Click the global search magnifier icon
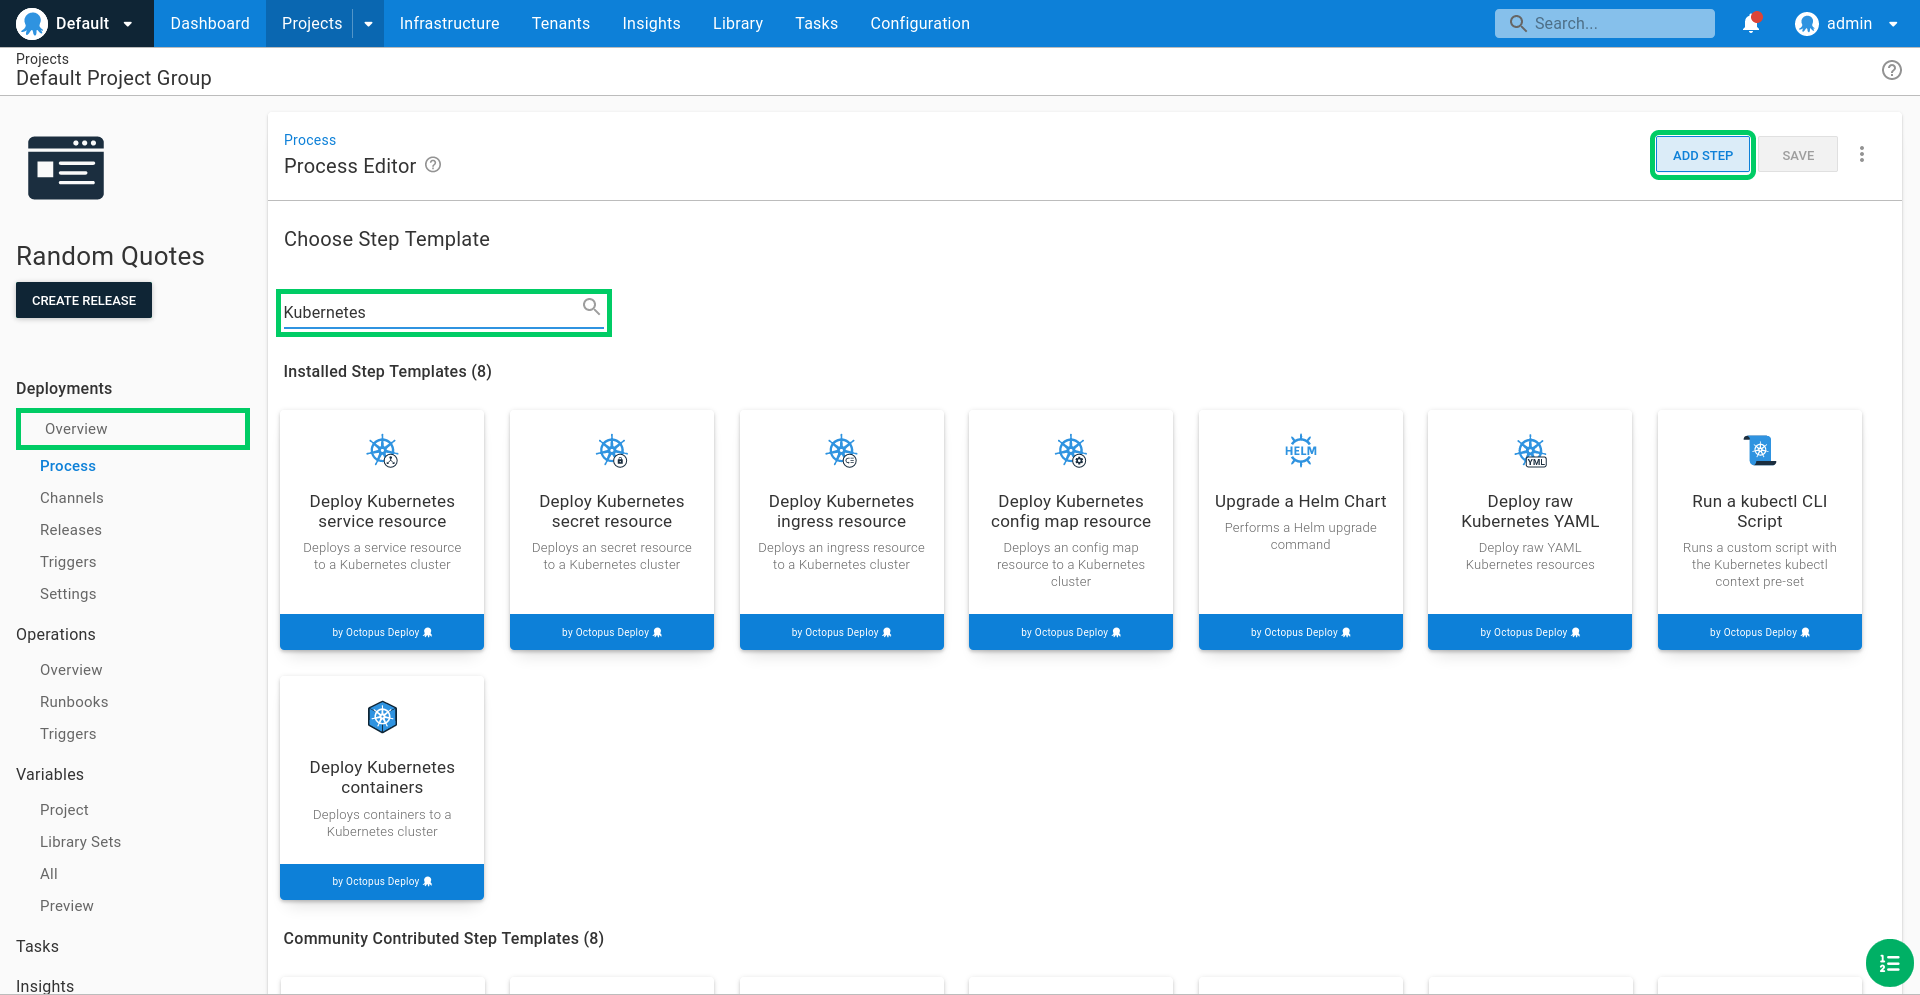The width and height of the screenshot is (1920, 995). coord(1518,23)
